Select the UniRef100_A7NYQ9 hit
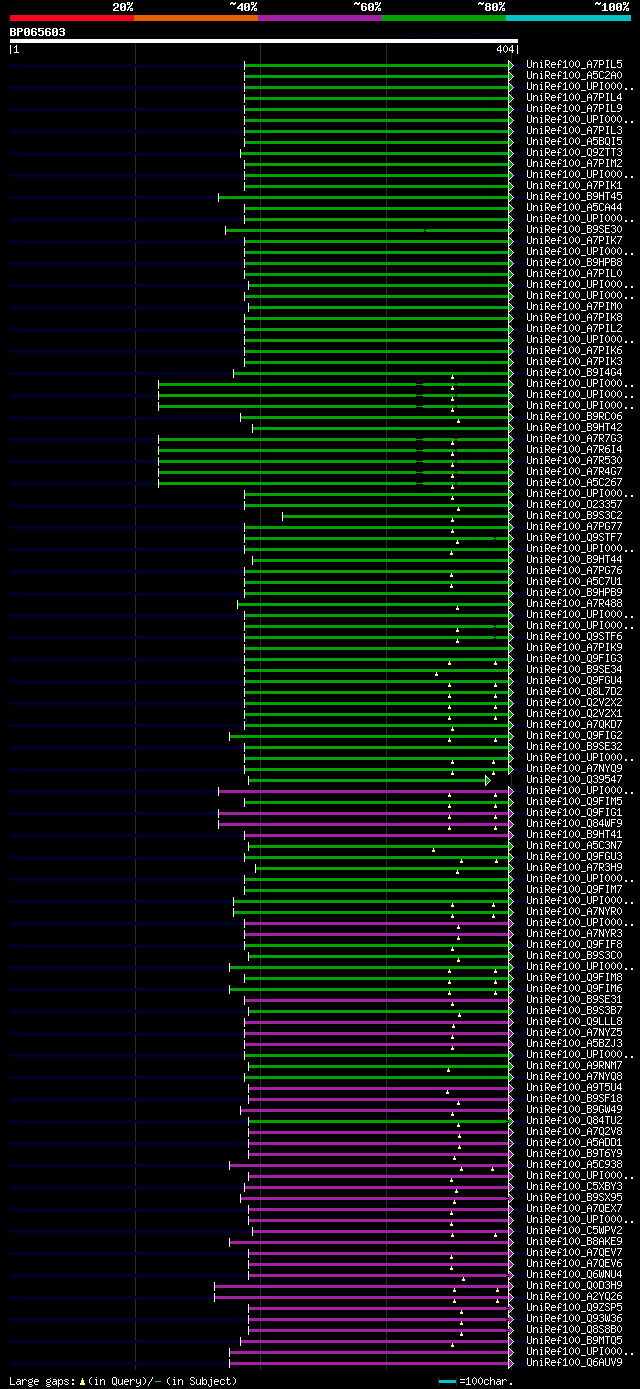The height and width of the screenshot is (1389, 640). coord(574,768)
